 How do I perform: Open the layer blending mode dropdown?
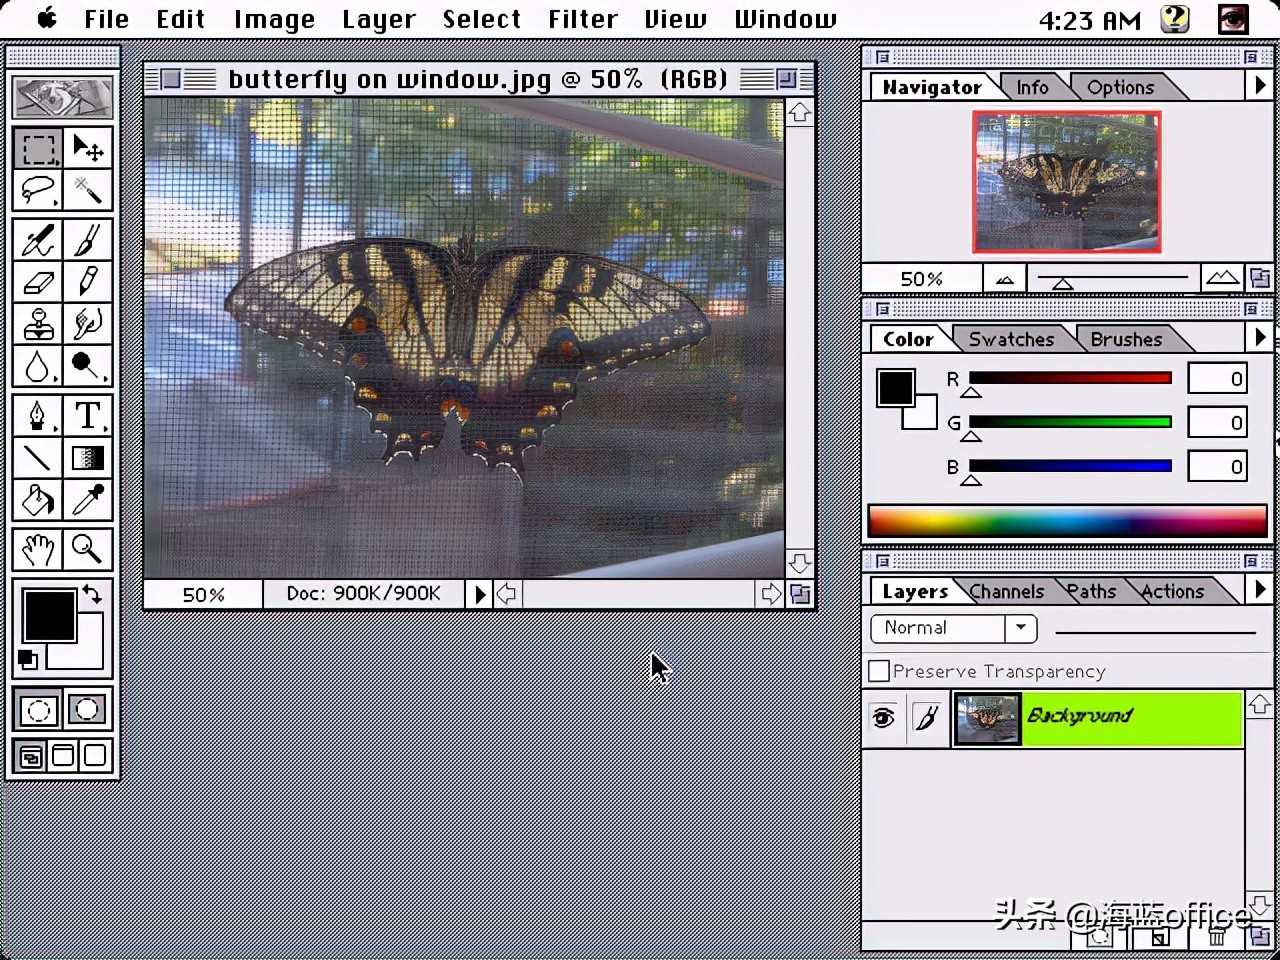tap(1020, 628)
